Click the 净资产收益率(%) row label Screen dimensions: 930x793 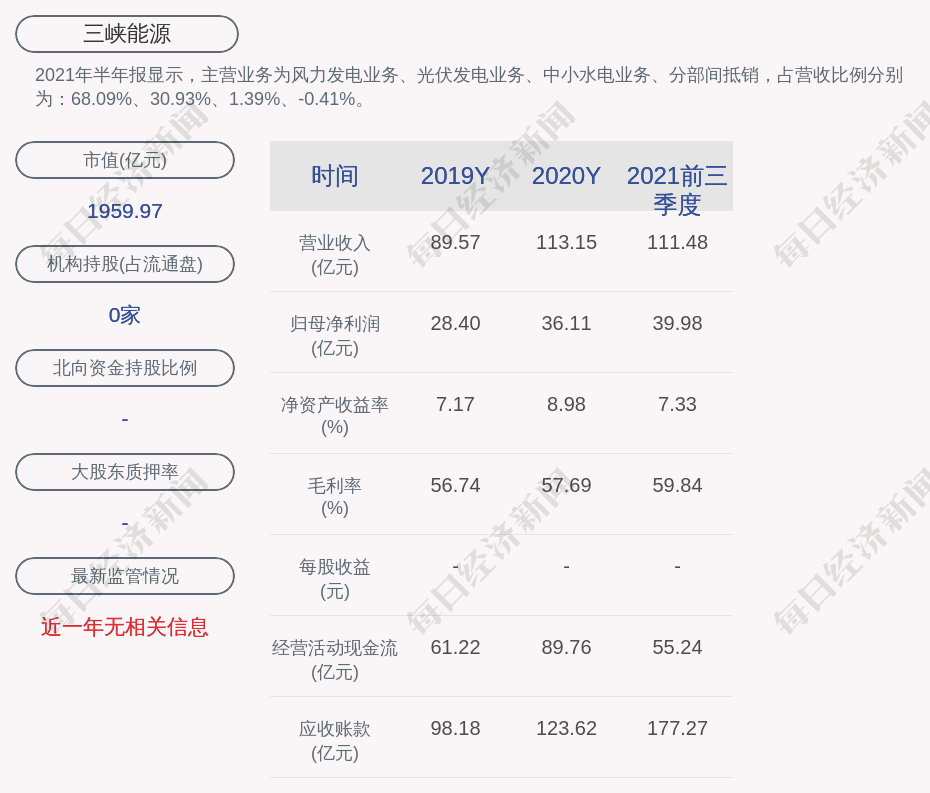(x=335, y=416)
